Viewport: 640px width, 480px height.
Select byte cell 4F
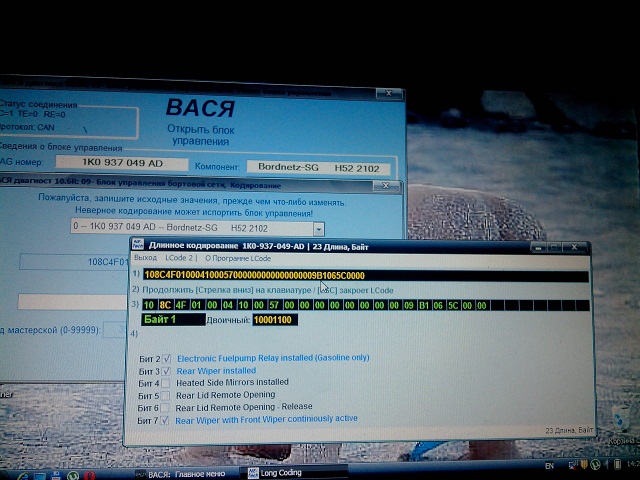180,305
